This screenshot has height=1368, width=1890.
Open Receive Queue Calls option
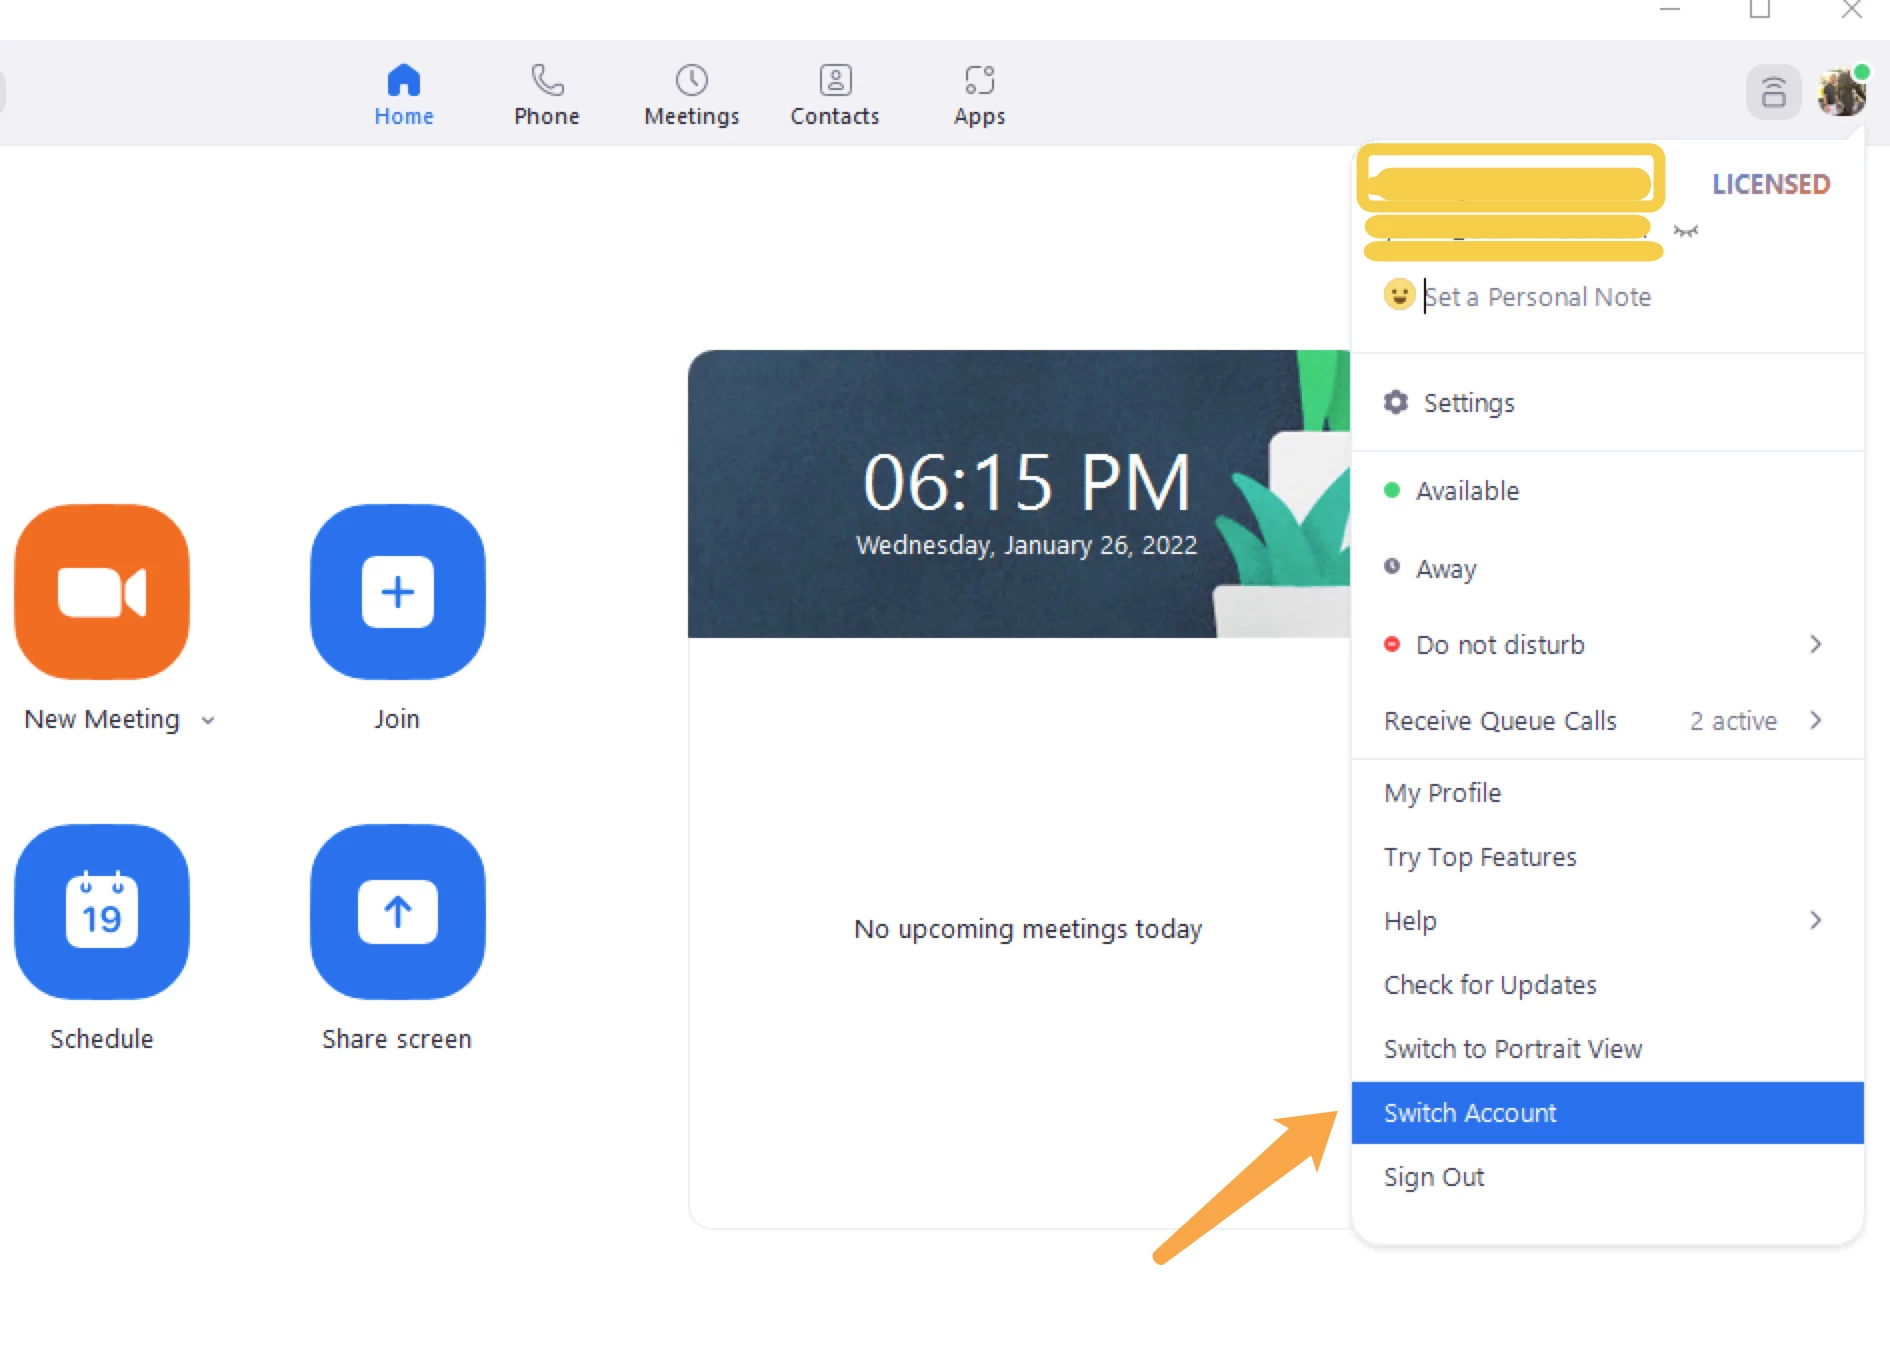coord(1608,721)
